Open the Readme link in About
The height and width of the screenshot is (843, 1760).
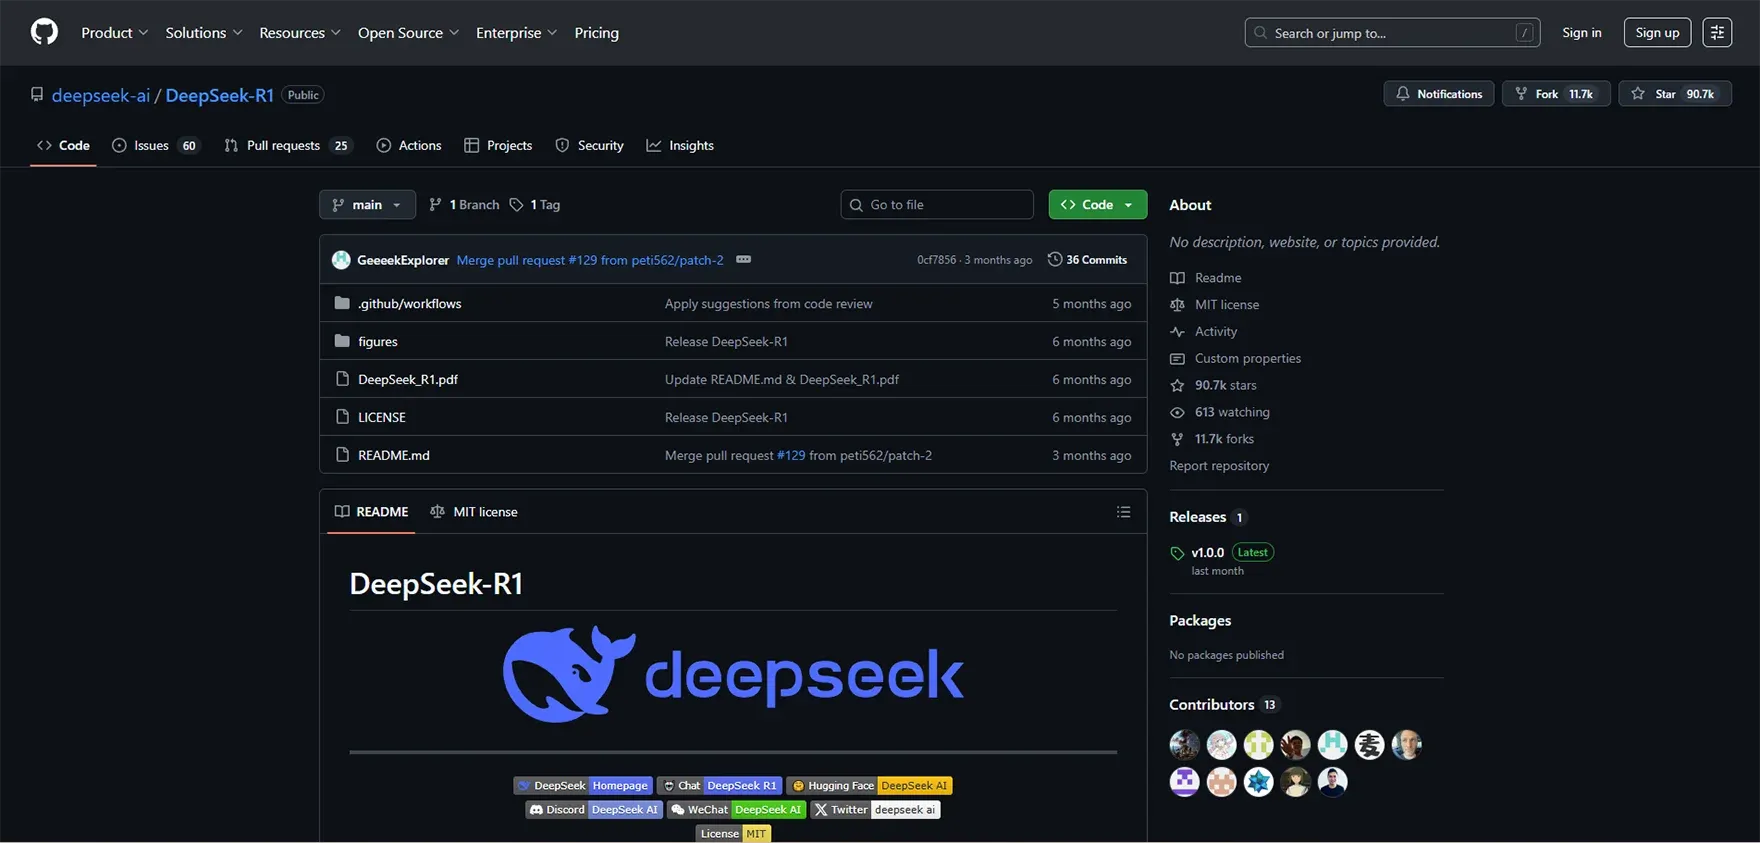(x=1206, y=278)
